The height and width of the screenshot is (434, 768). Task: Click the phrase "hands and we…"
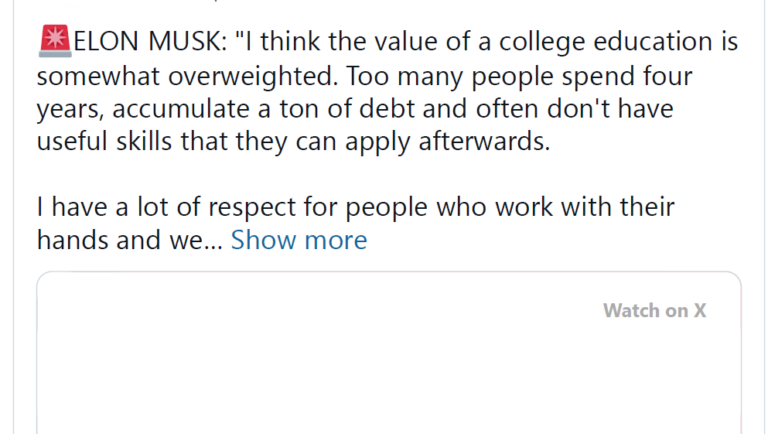pos(130,240)
